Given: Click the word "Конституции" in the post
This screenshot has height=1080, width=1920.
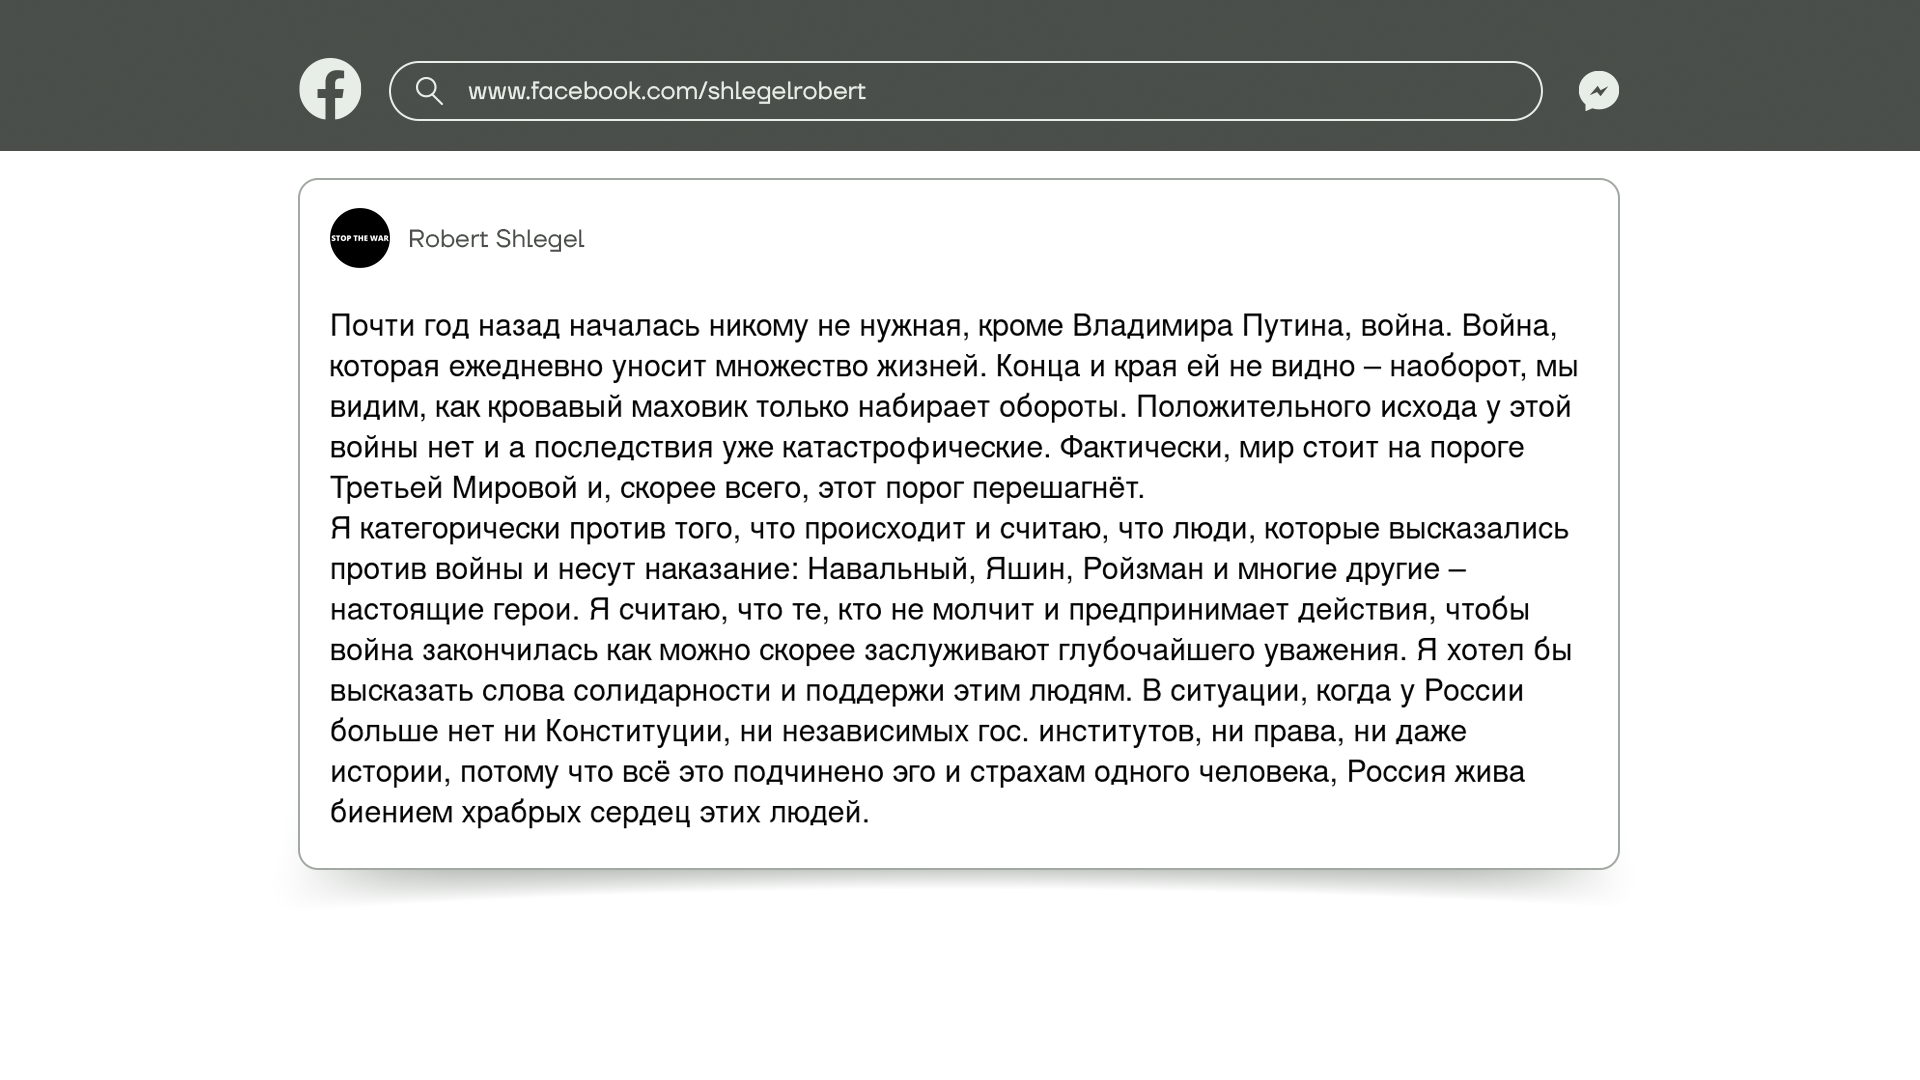Looking at the screenshot, I should pos(634,731).
